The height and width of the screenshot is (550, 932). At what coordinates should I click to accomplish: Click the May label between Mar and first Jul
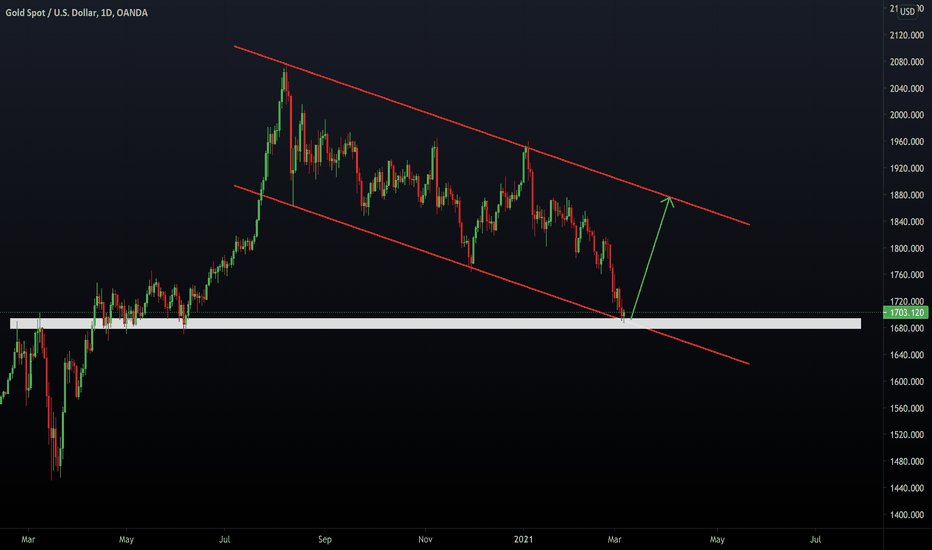point(126,540)
